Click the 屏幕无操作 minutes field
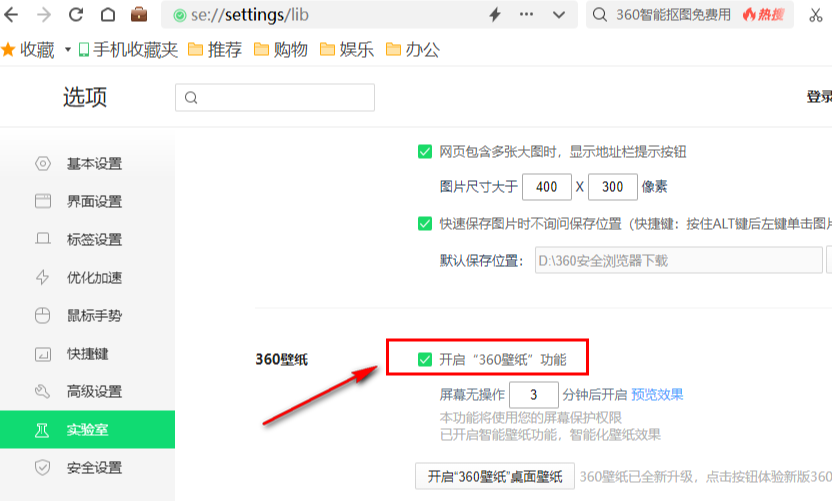The height and width of the screenshot is (501, 832). (534, 395)
